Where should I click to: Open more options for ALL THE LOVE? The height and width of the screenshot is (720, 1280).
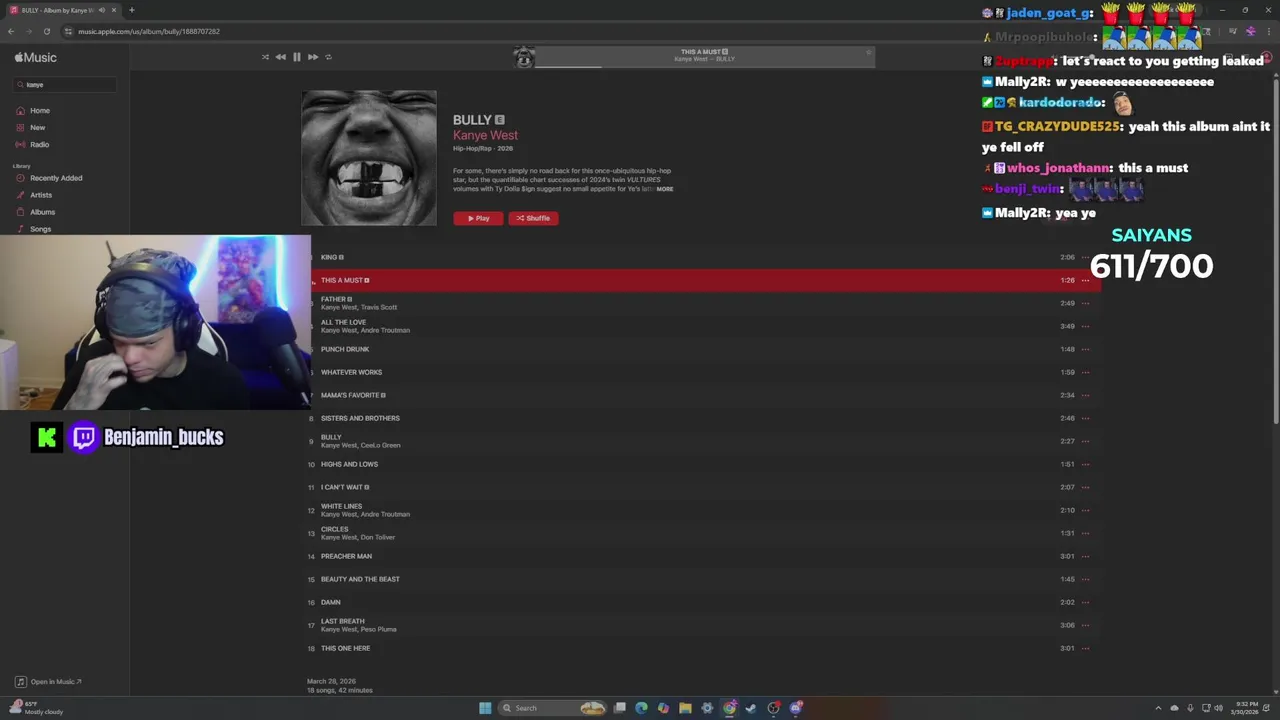[1085, 326]
